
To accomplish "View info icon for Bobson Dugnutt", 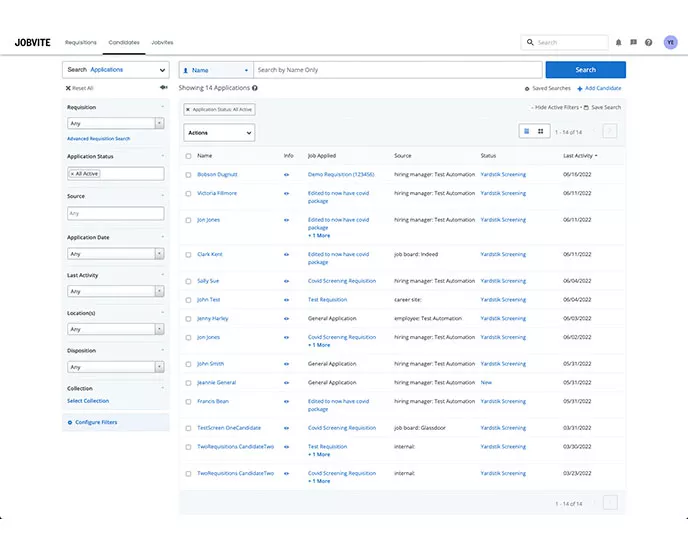I will click(x=287, y=174).
